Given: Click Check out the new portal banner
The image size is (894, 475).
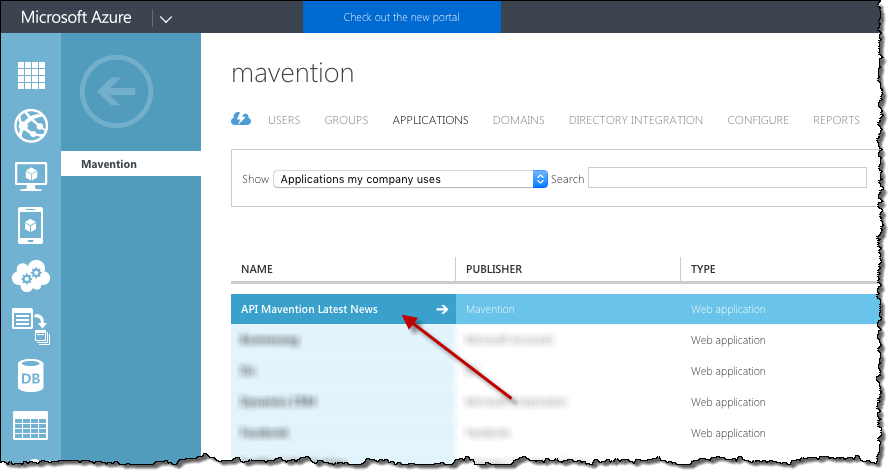Looking at the screenshot, I should (x=401, y=17).
